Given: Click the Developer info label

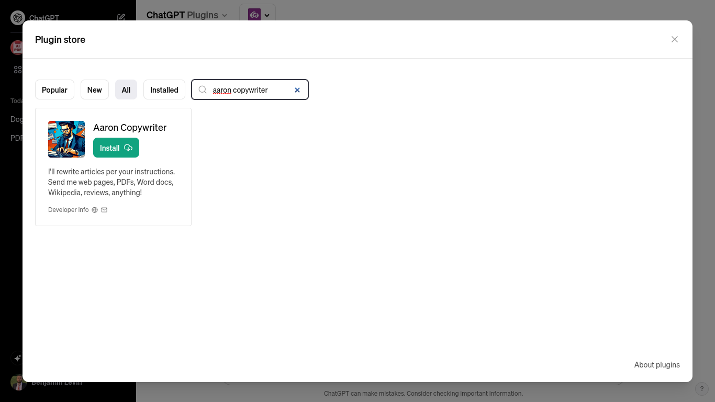Looking at the screenshot, I should coord(68,210).
